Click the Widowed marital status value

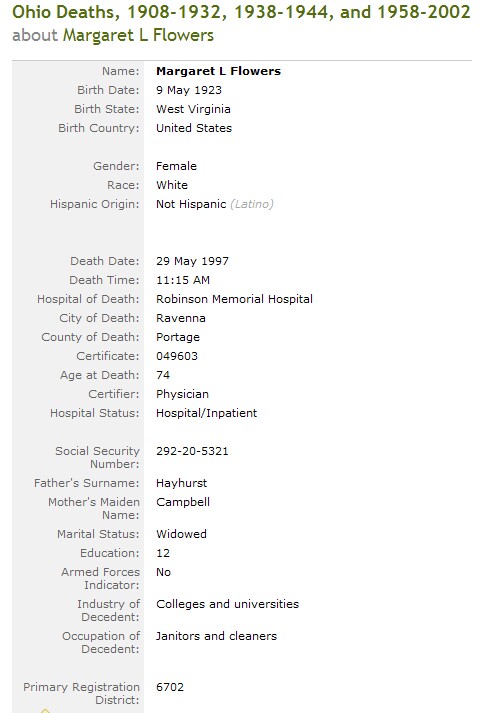coord(181,534)
